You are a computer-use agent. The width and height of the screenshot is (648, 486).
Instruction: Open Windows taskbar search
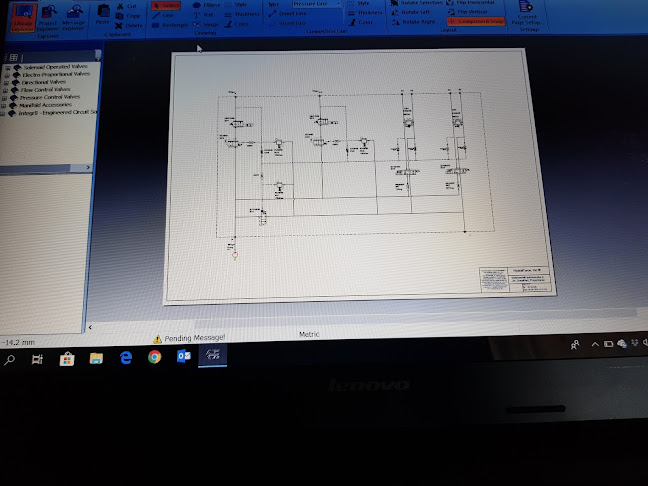pyautogui.click(x=9, y=360)
